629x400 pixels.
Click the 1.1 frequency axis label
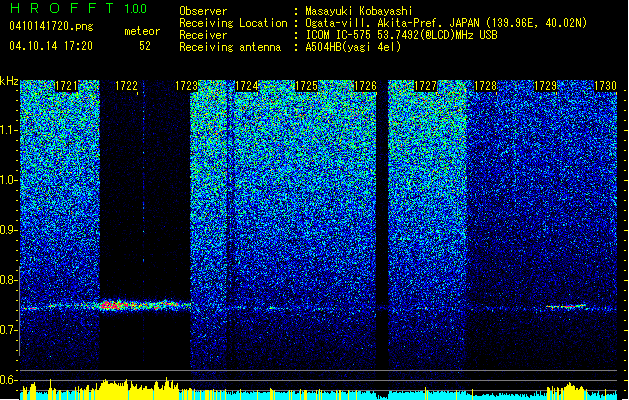[x=8, y=130]
